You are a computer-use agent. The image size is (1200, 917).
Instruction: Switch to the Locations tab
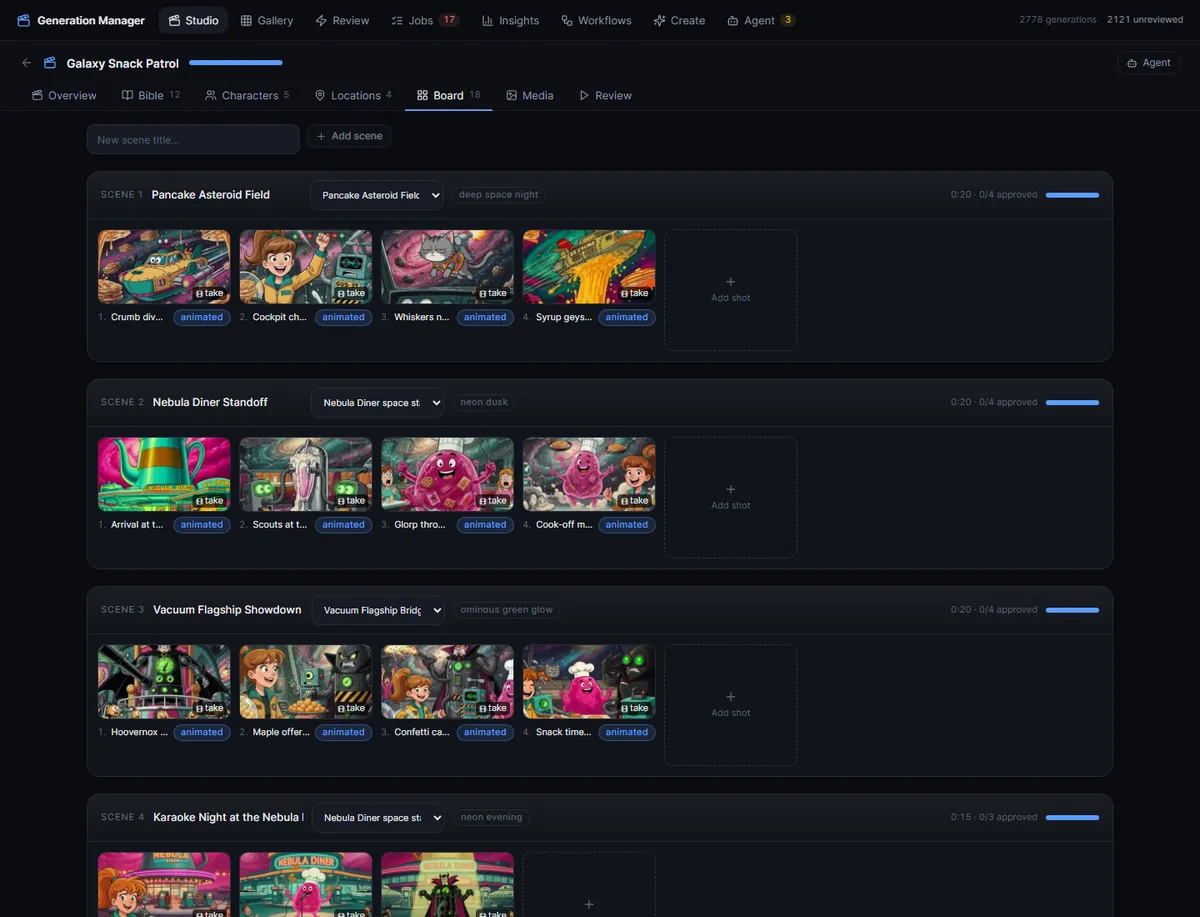pos(353,96)
